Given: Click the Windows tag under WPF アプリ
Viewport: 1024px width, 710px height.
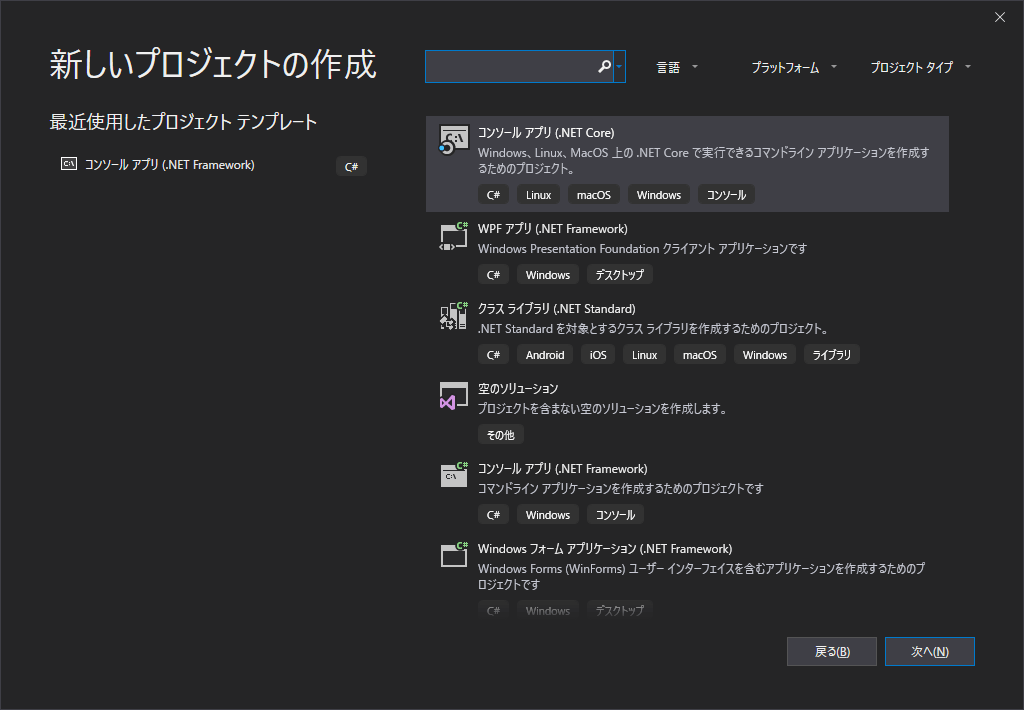Looking at the screenshot, I should 548,275.
